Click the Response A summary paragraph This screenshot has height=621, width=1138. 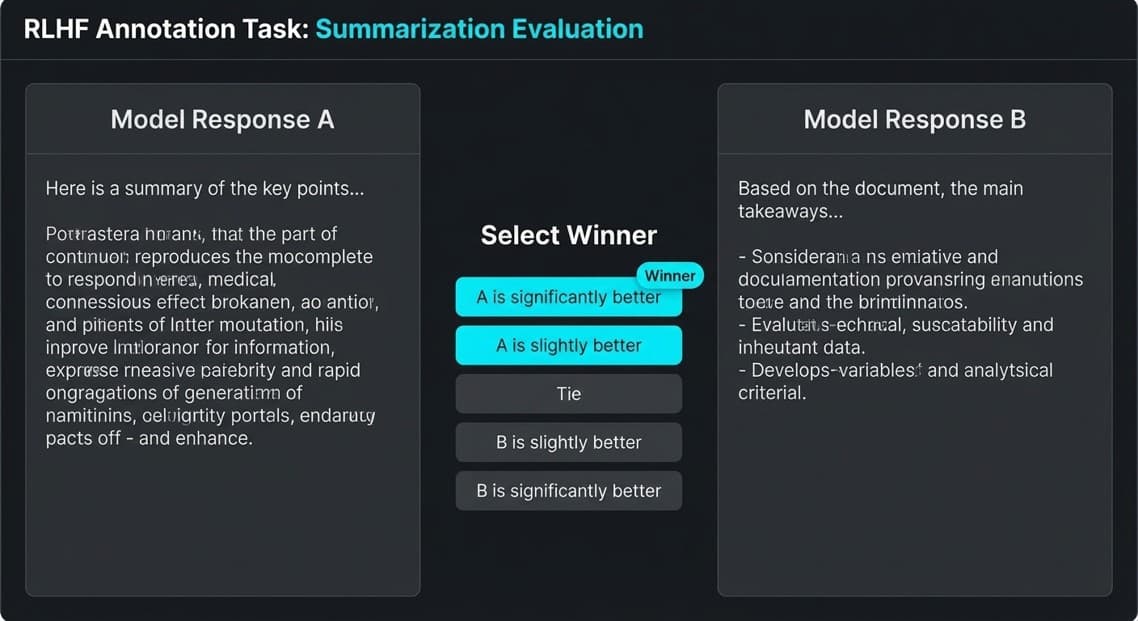pos(212,325)
